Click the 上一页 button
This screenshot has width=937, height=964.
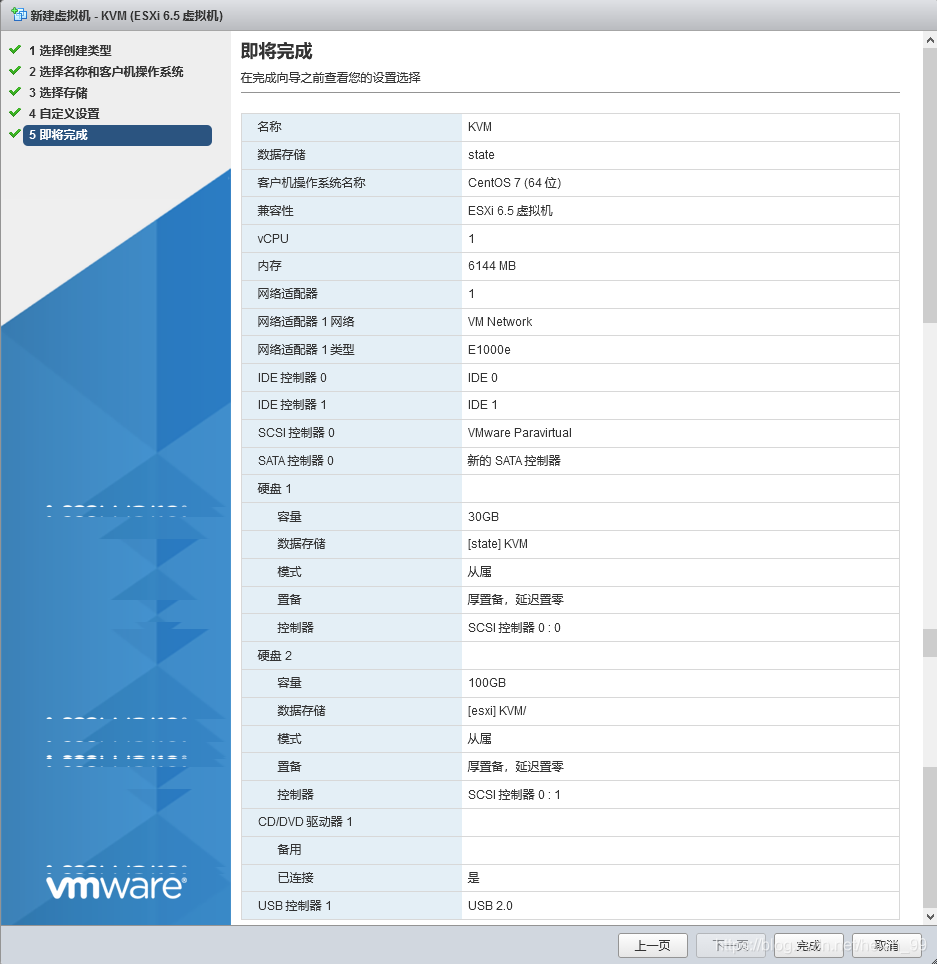[652, 946]
